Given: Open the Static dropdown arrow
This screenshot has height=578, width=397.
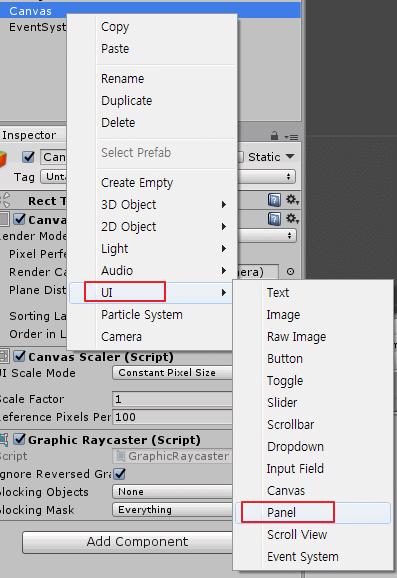Looking at the screenshot, I should click(x=290, y=156).
